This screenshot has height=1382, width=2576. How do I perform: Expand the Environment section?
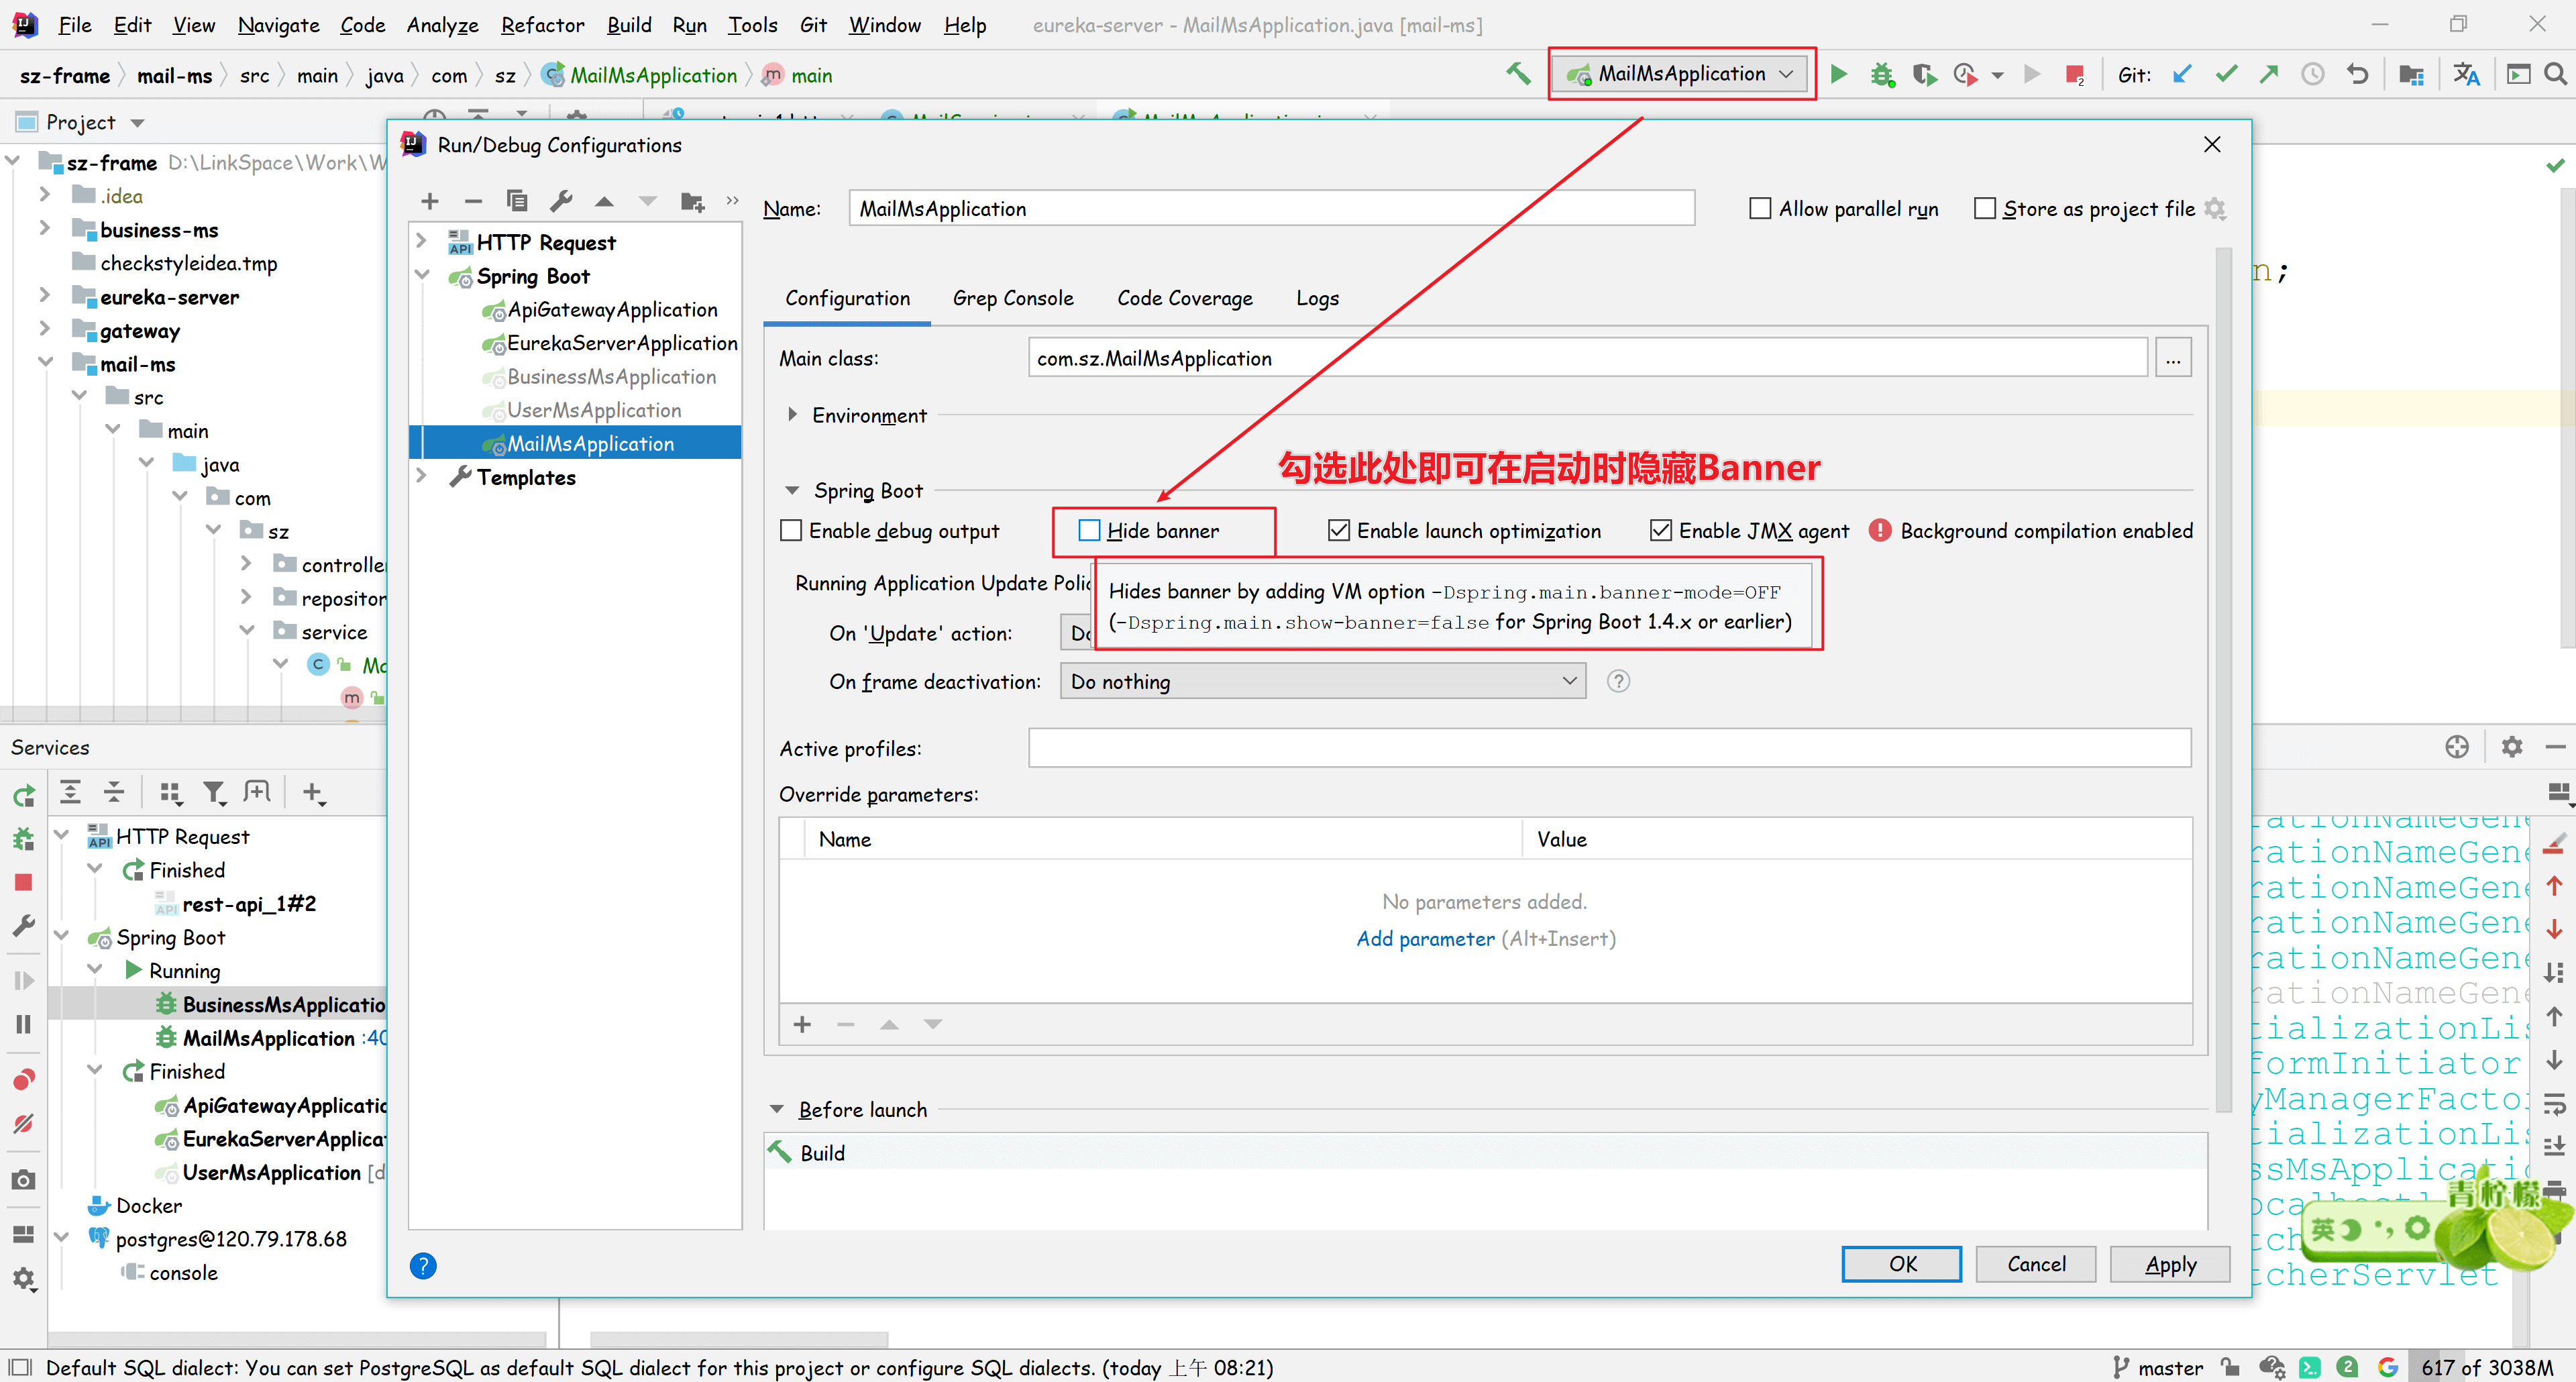792,415
